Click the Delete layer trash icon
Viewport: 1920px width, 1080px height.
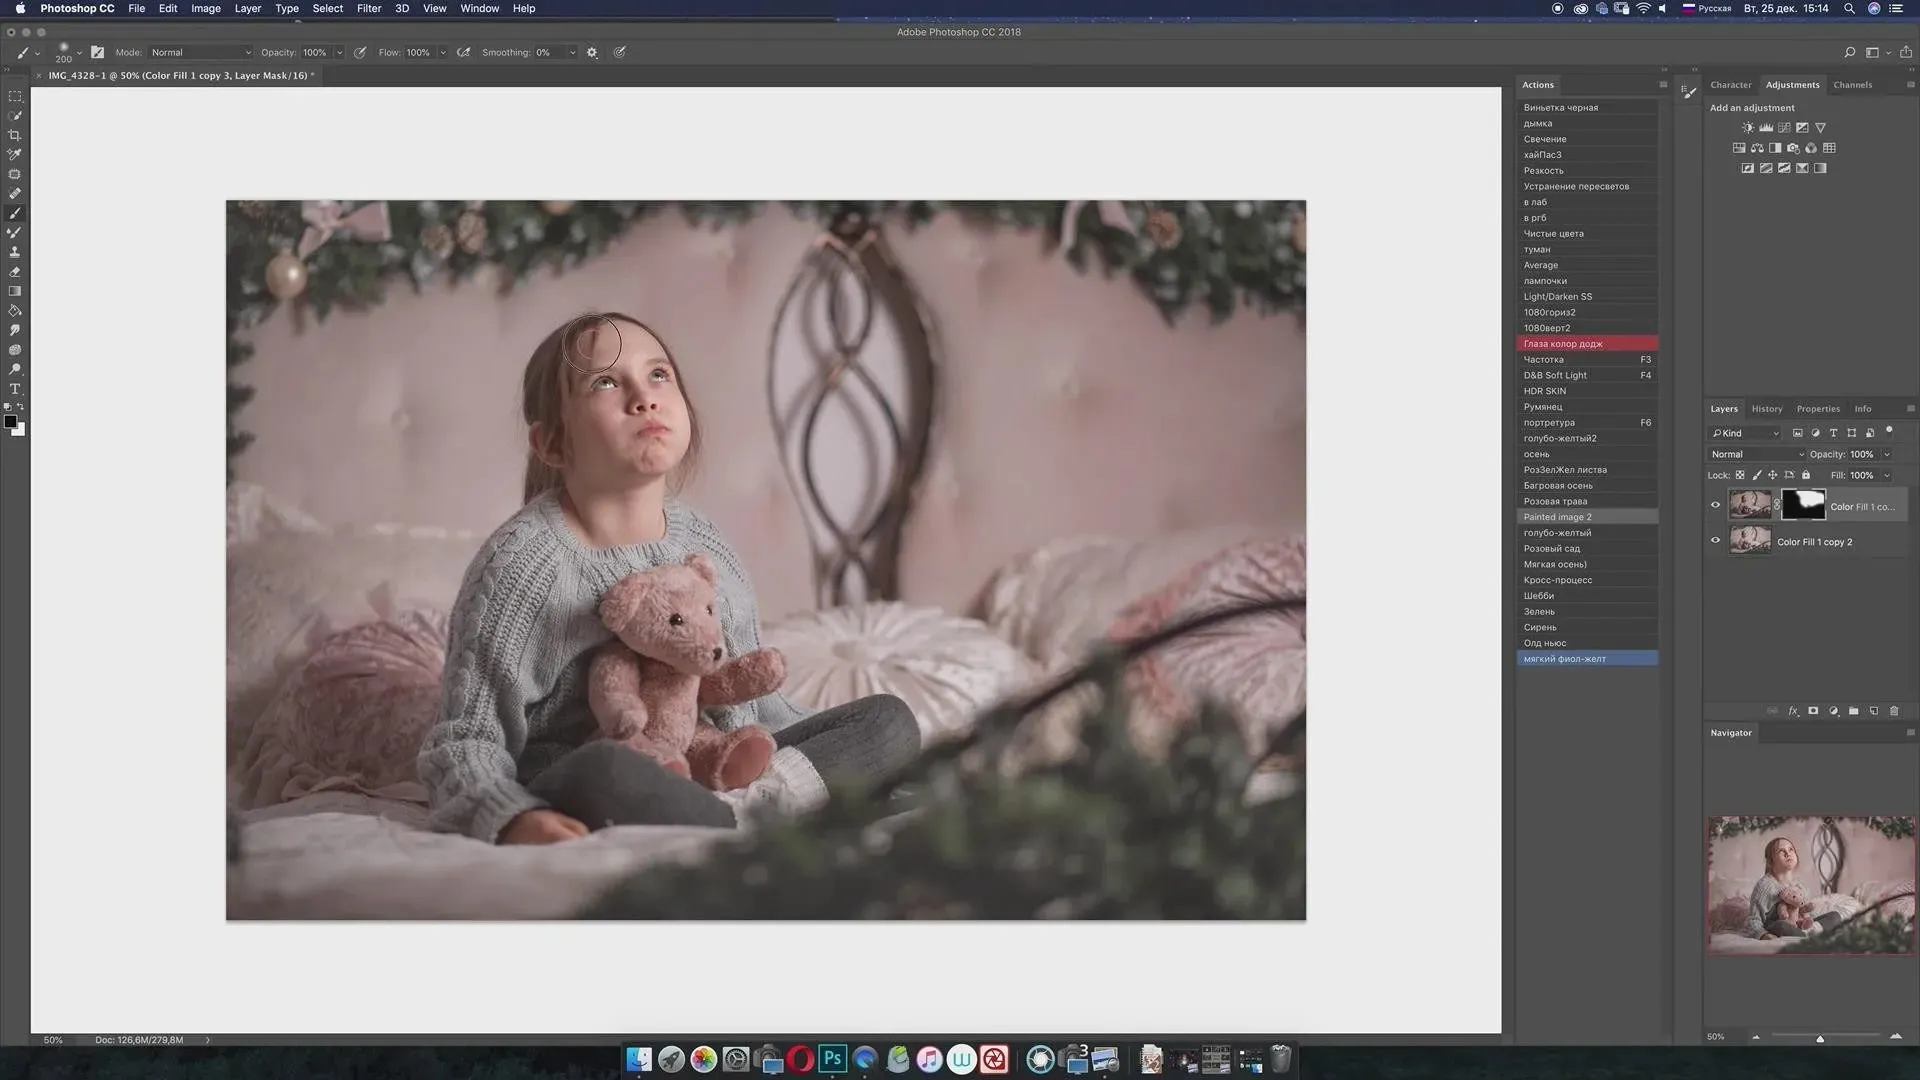tap(1893, 711)
